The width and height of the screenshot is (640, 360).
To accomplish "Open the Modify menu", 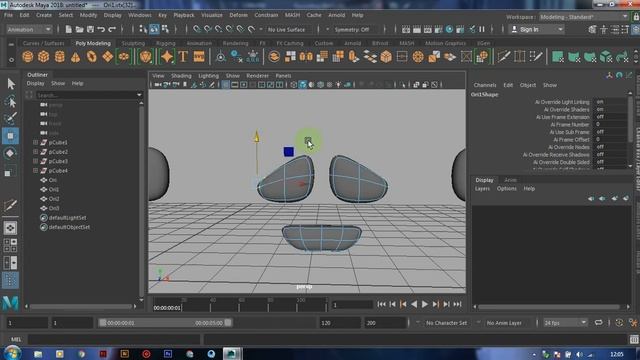I will pos(88,15).
